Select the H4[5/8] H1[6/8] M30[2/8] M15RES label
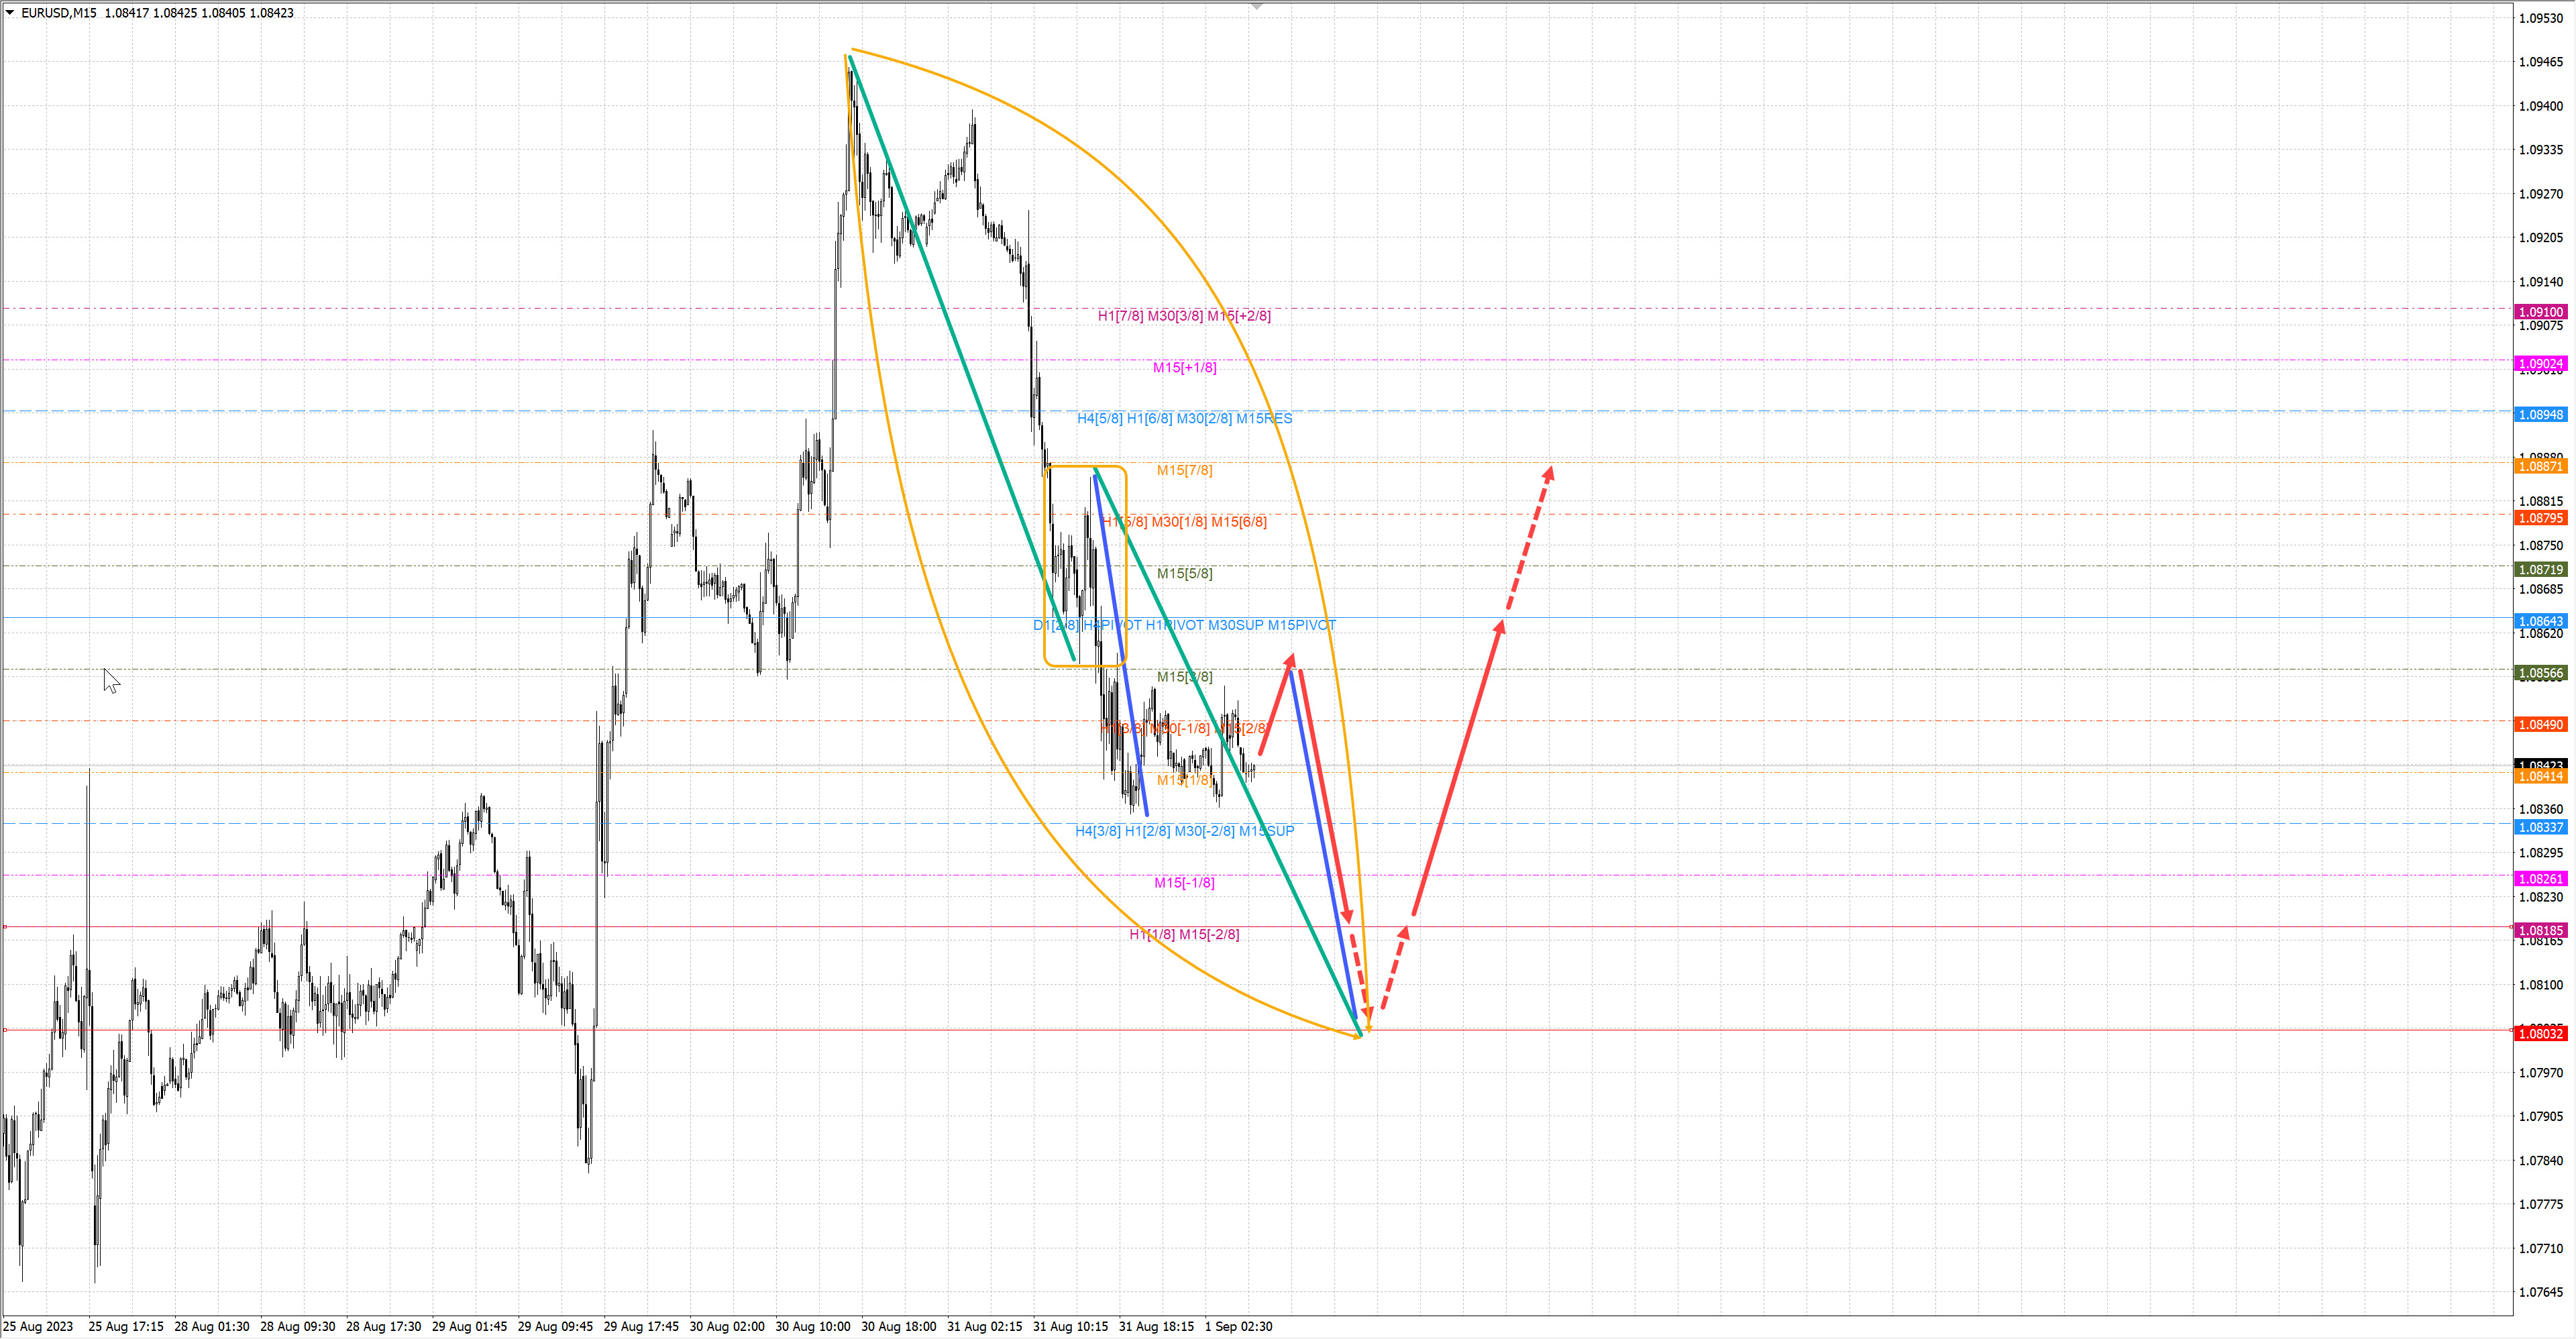The height and width of the screenshot is (1339, 2576). pos(1184,419)
